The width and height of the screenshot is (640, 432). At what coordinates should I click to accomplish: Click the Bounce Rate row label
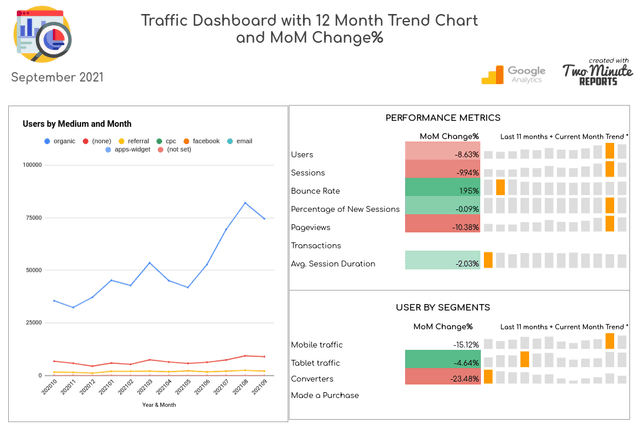click(315, 191)
